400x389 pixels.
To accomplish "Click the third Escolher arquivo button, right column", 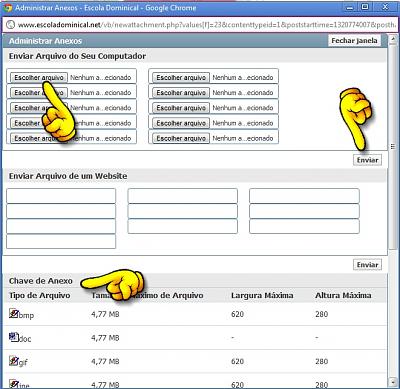I will [181, 108].
